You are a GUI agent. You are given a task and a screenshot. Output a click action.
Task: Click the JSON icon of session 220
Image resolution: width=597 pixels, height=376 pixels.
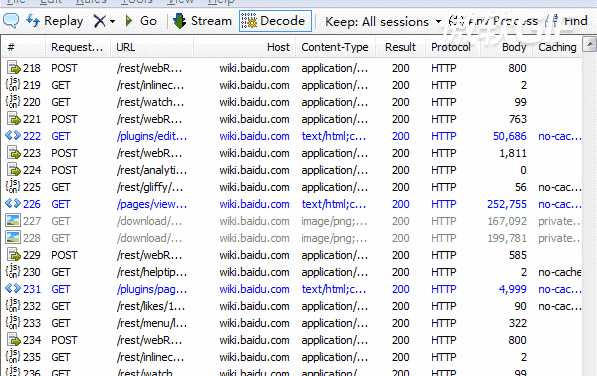(13, 102)
